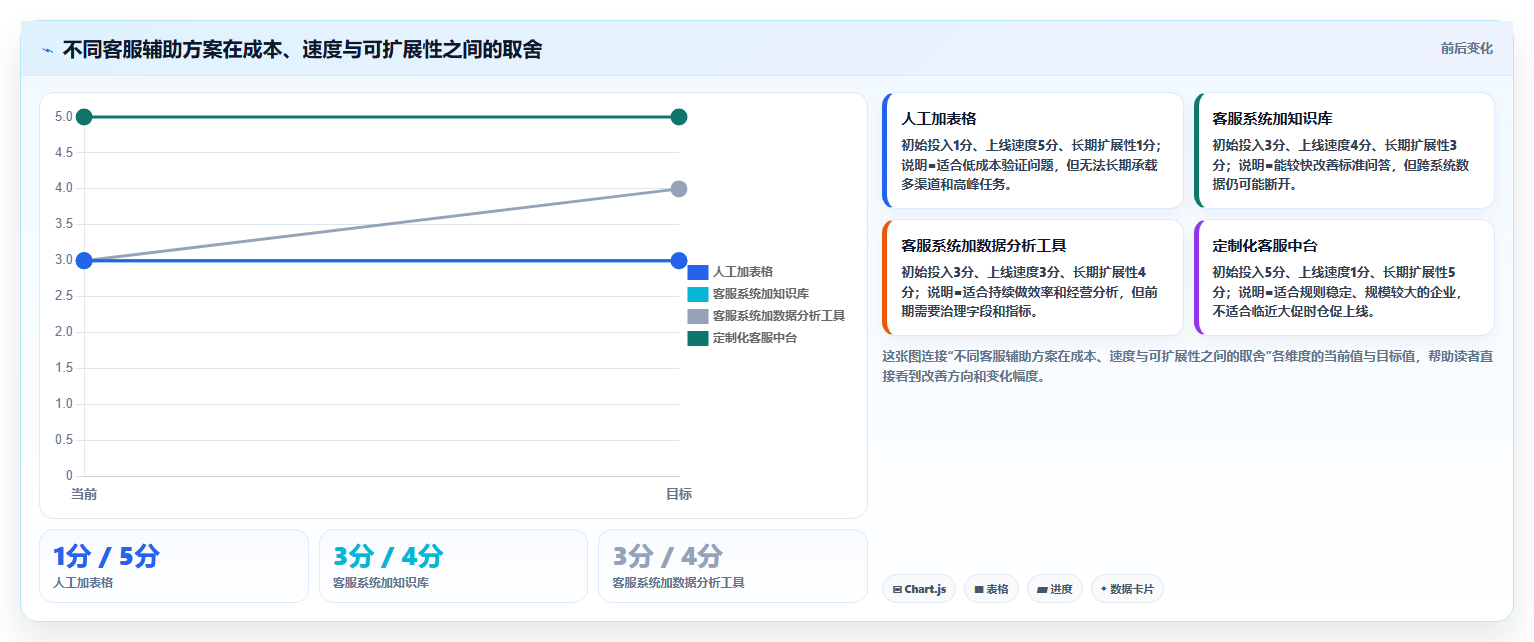Click the 目标 x-axis label
This screenshot has width=1534, height=642.
pyautogui.click(x=679, y=494)
